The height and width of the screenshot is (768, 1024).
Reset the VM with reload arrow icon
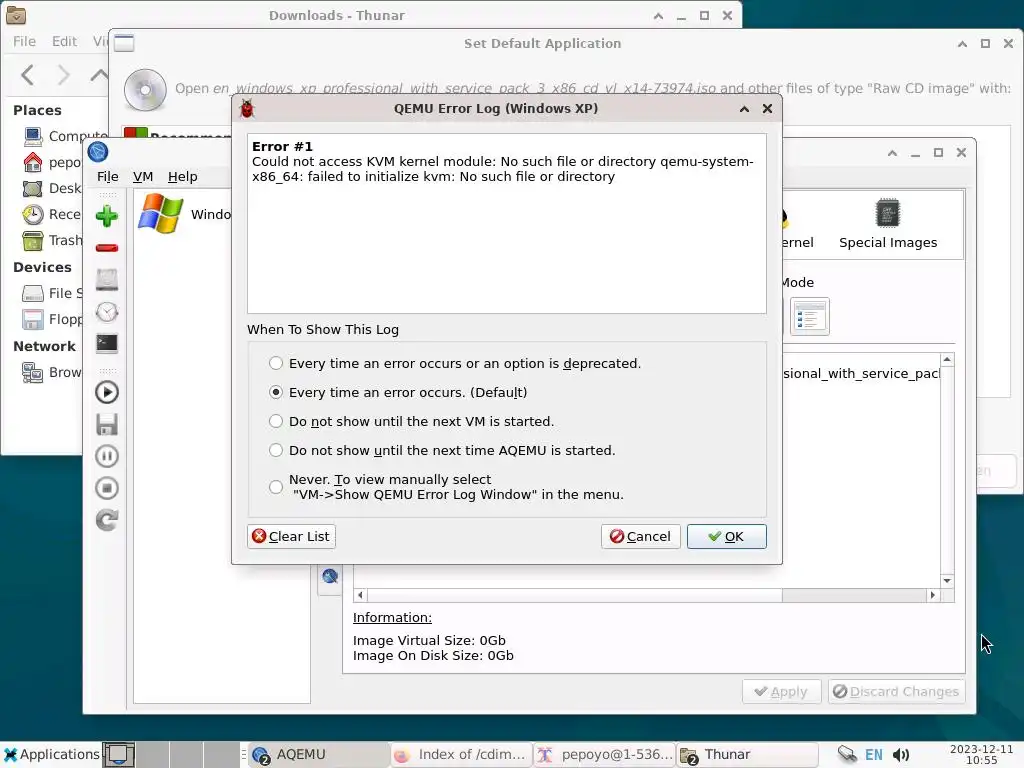[106, 520]
